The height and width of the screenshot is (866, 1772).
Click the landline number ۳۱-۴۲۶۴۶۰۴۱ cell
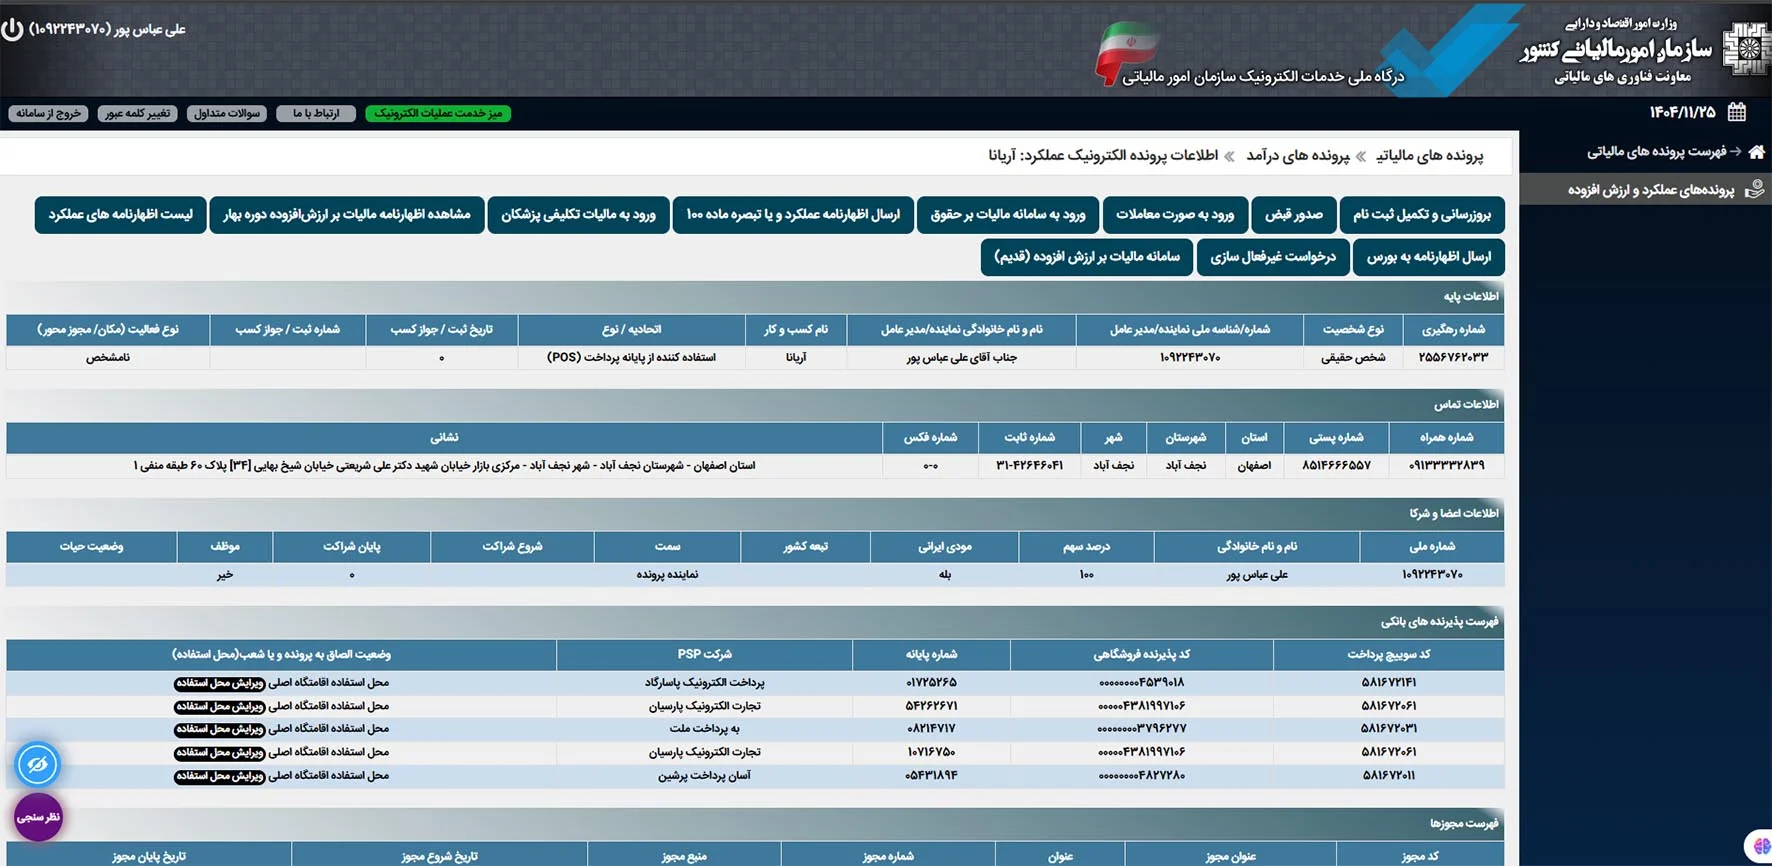click(1029, 465)
